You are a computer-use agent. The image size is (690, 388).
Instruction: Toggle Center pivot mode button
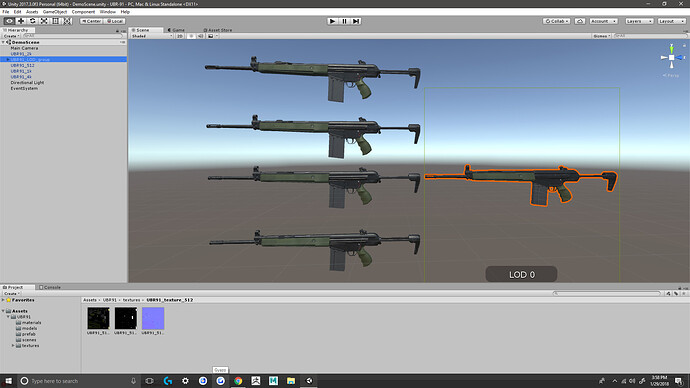92,21
